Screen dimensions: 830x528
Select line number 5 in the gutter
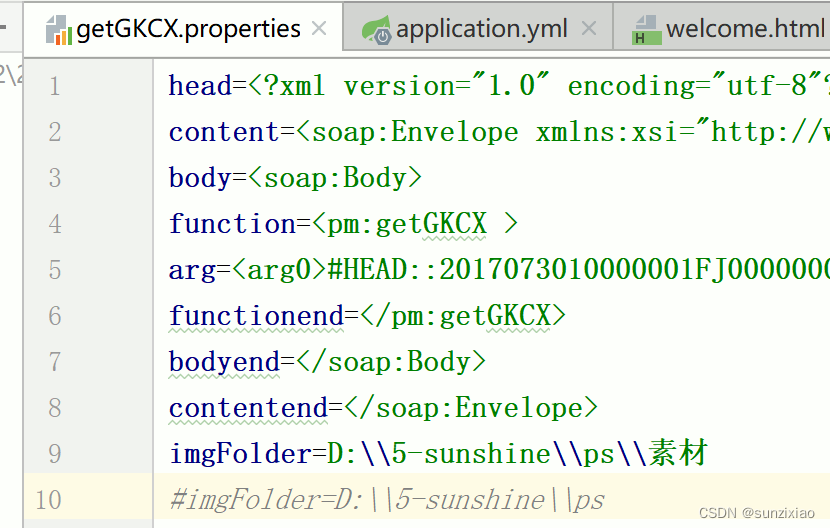tap(55, 270)
